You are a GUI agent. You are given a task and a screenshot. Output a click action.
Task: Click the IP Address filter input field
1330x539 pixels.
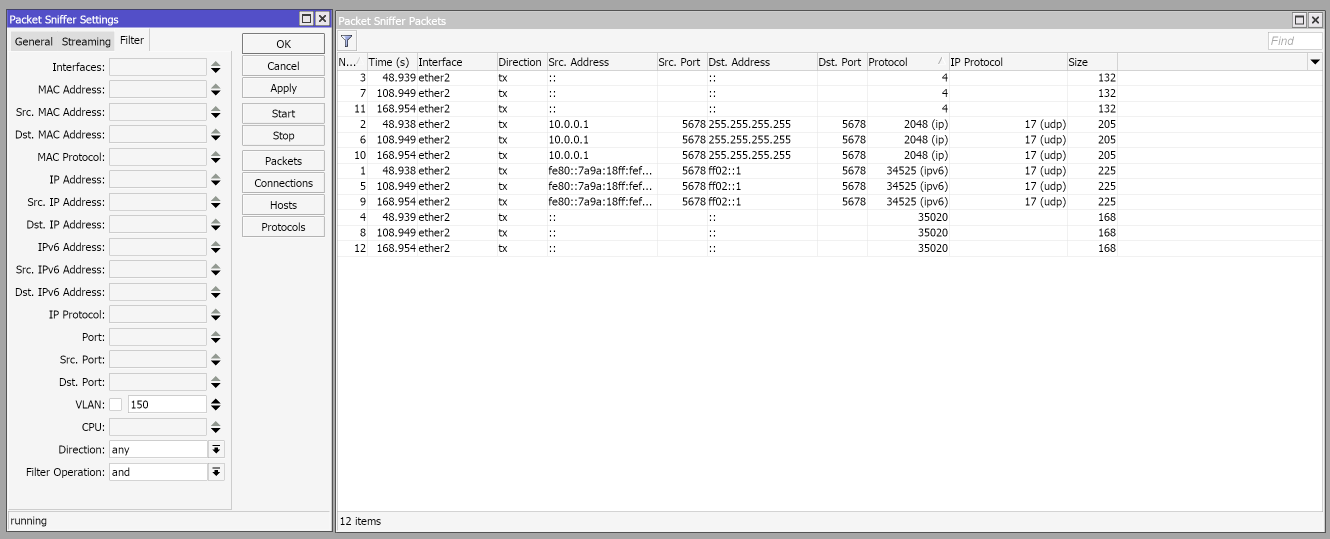[x=158, y=180]
